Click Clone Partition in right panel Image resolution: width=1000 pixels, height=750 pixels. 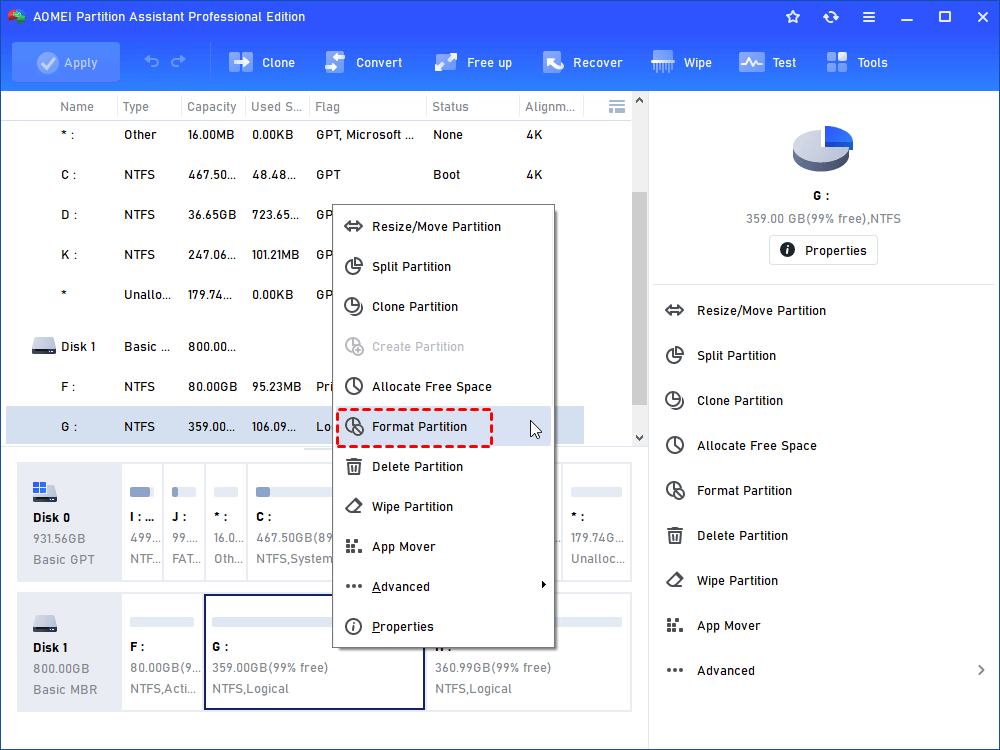pyautogui.click(x=724, y=401)
